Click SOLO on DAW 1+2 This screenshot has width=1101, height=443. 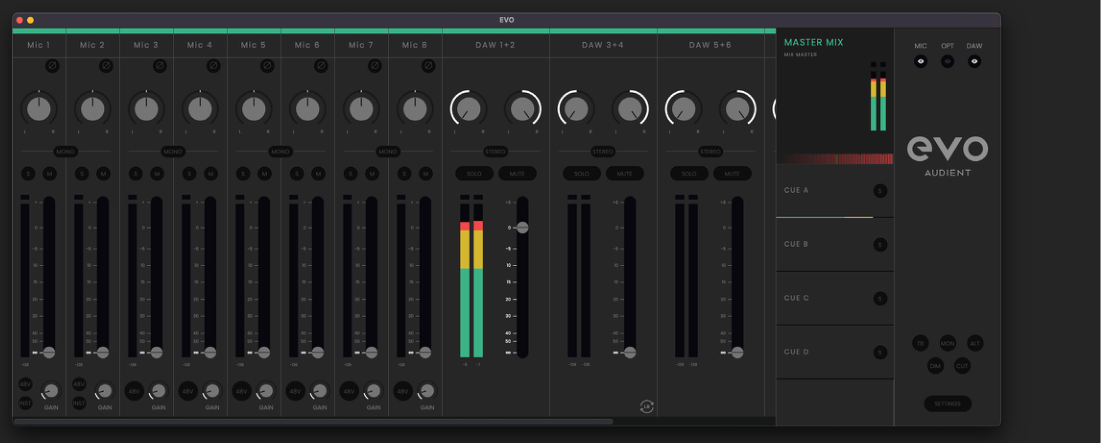click(x=474, y=173)
